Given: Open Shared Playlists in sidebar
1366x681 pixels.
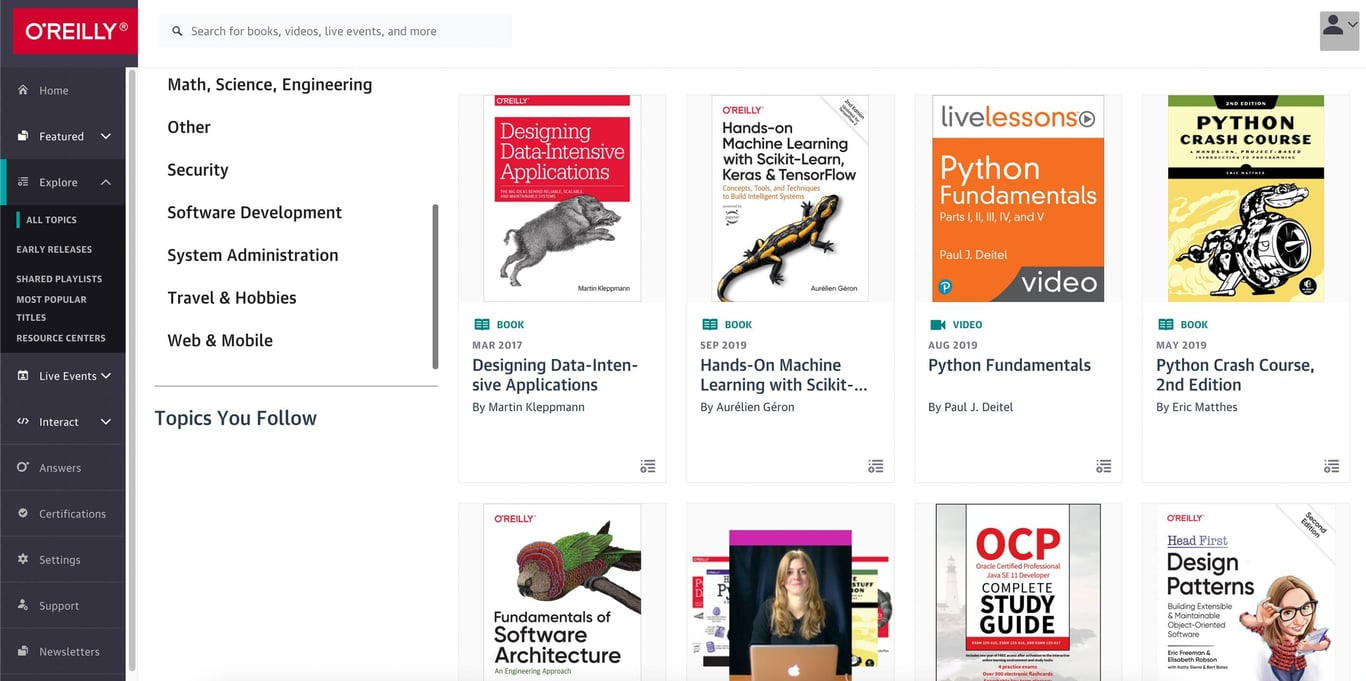Looking at the screenshot, I should [59, 279].
